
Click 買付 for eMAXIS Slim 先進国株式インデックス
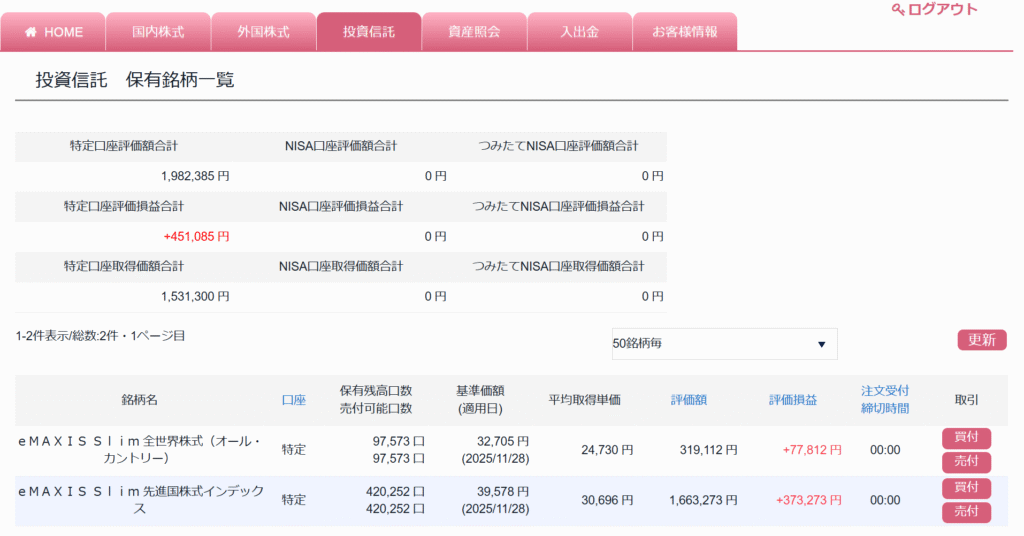point(966,488)
